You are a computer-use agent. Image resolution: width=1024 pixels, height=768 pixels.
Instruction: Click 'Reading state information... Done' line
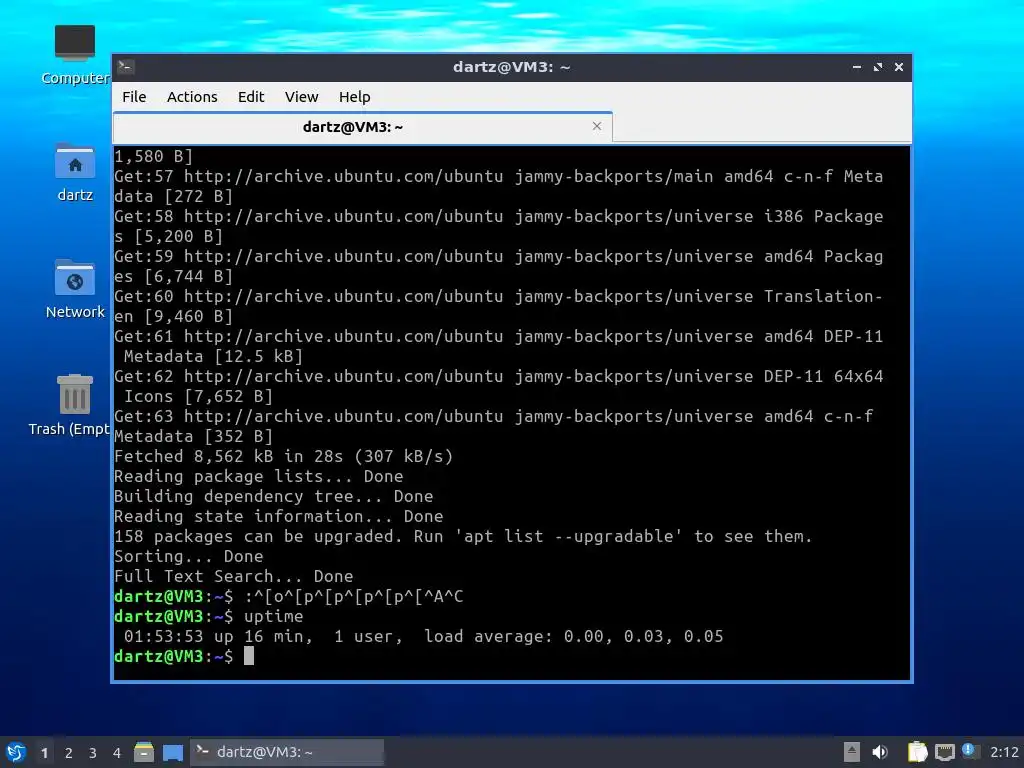(279, 517)
